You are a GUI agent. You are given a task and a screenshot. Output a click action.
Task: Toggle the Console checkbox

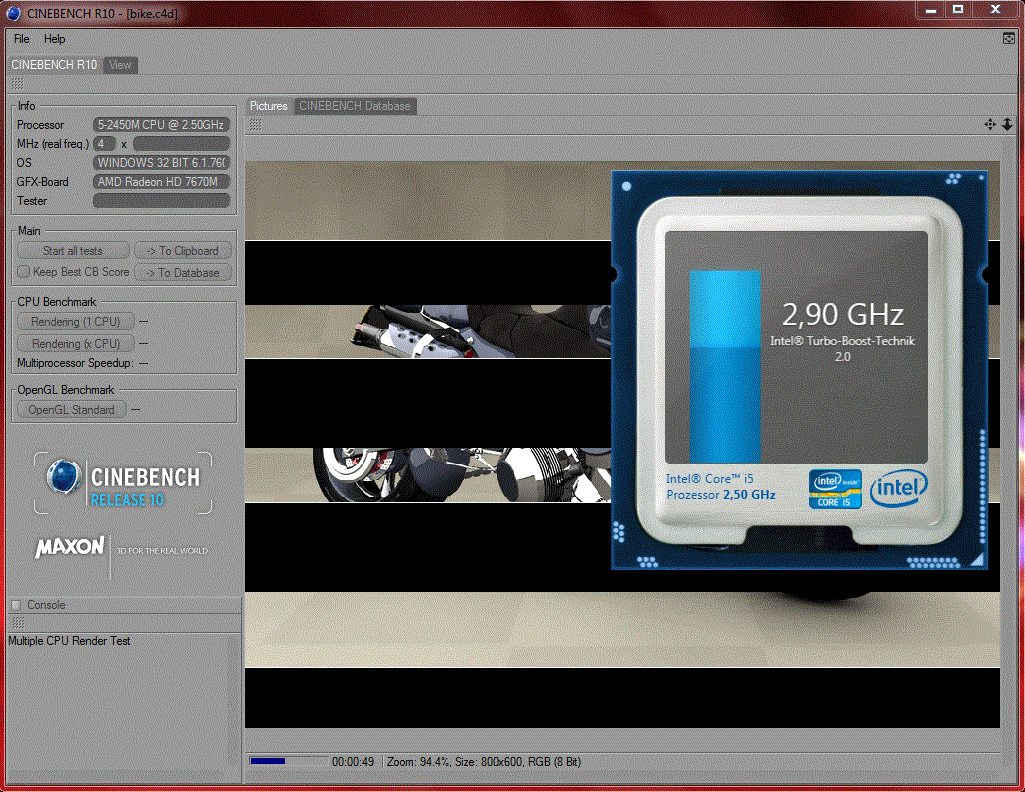click(x=17, y=605)
